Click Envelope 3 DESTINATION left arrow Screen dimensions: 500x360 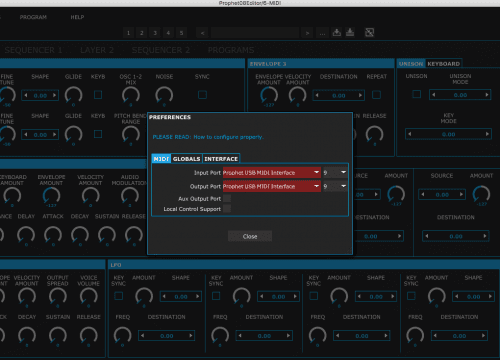click(317, 95)
